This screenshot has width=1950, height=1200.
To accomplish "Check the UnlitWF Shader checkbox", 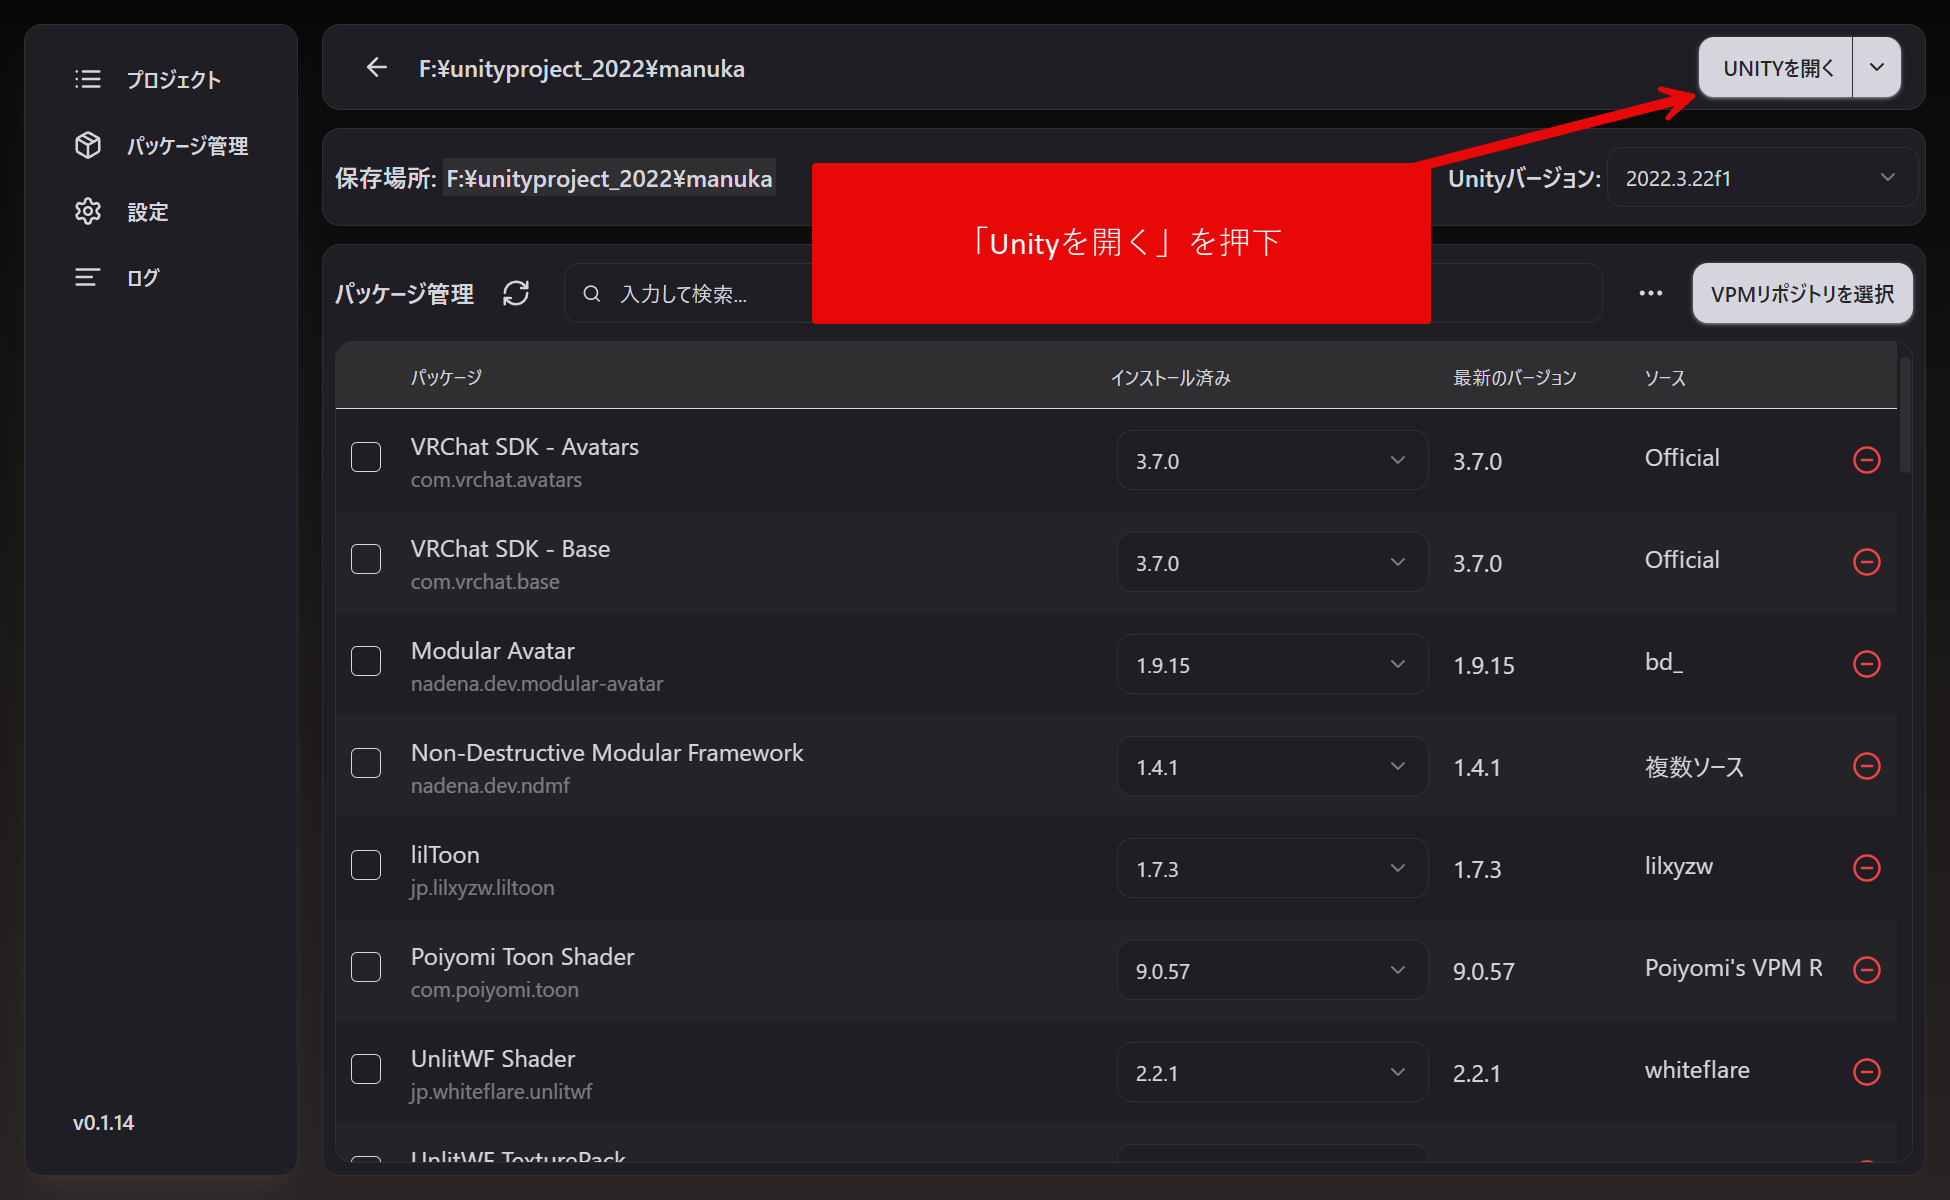I will [x=366, y=1069].
